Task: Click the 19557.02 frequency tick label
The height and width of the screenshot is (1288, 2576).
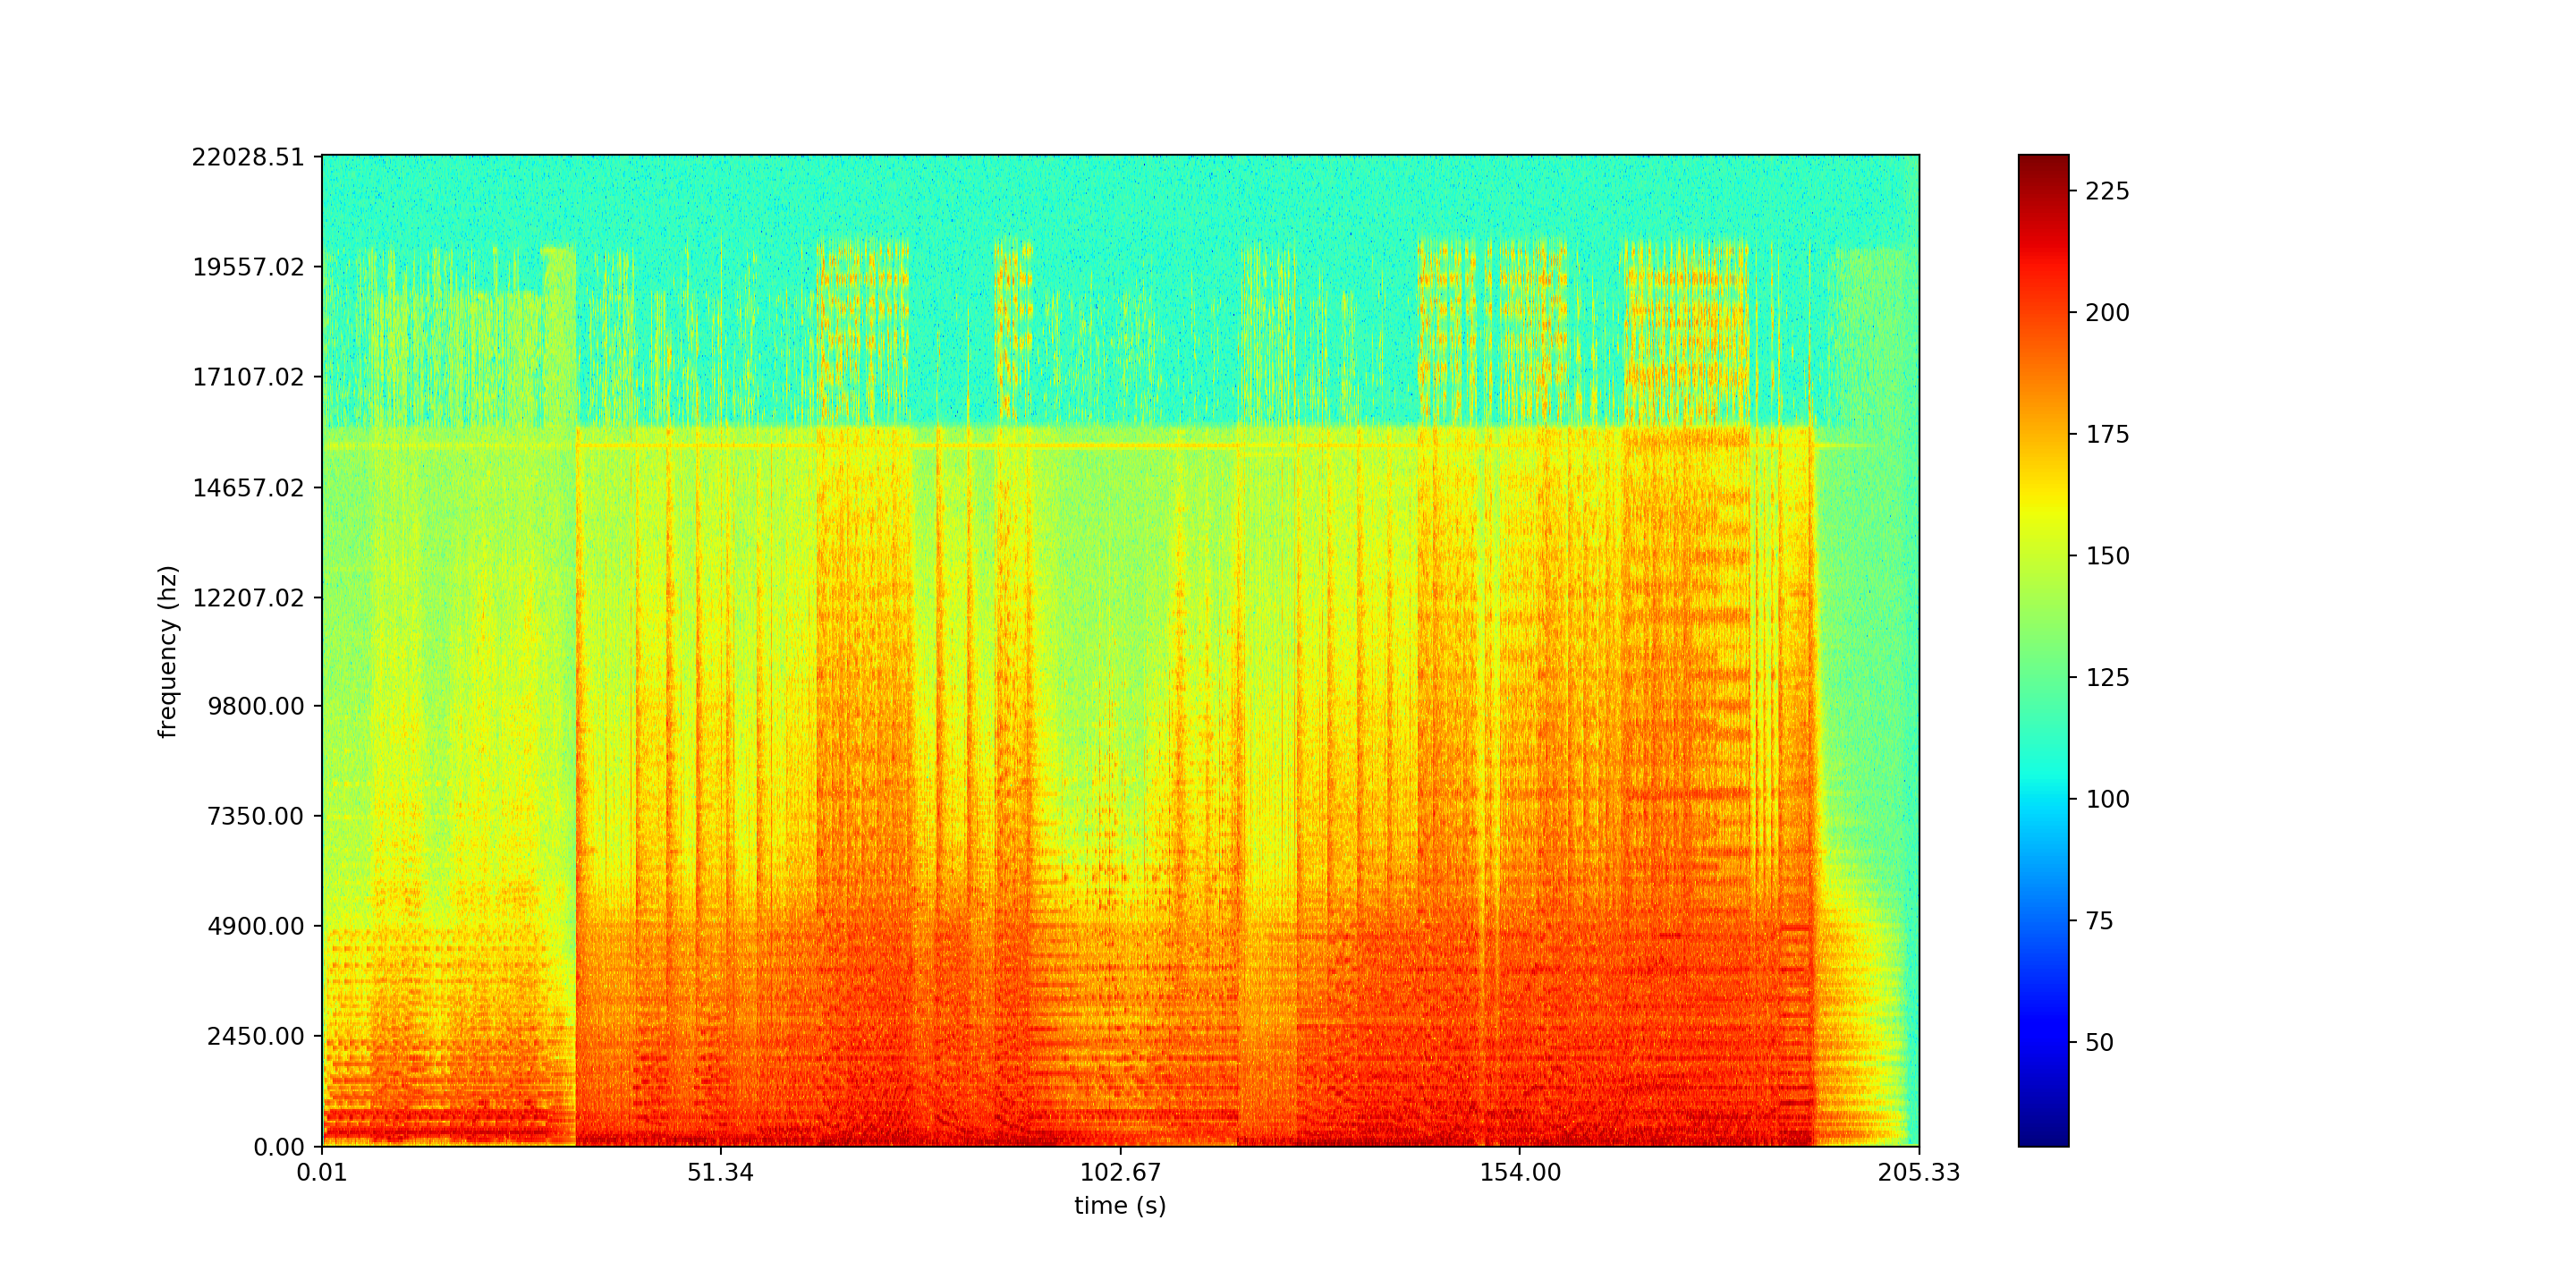Action: [x=247, y=267]
